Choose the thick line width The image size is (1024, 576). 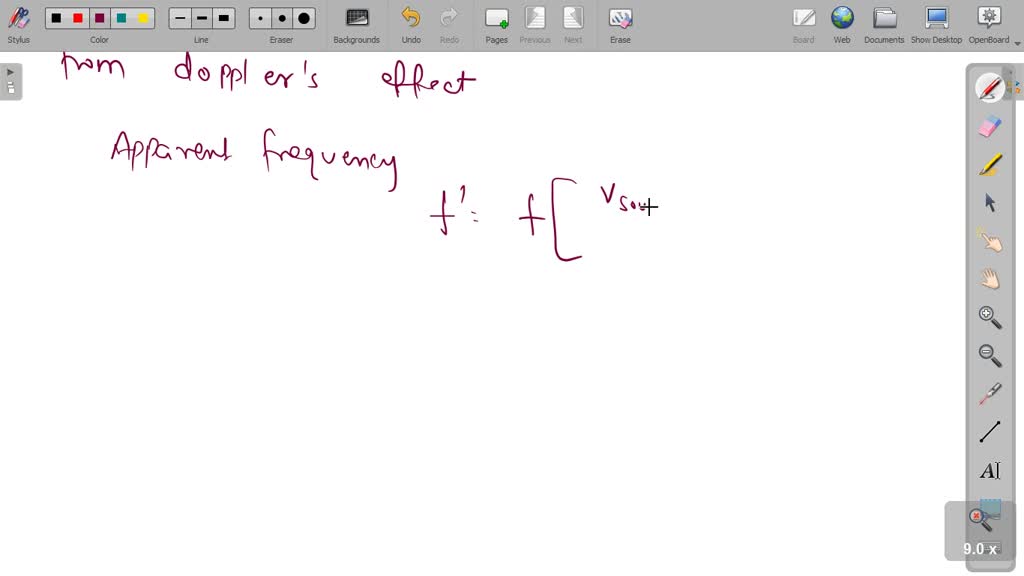tap(223, 18)
